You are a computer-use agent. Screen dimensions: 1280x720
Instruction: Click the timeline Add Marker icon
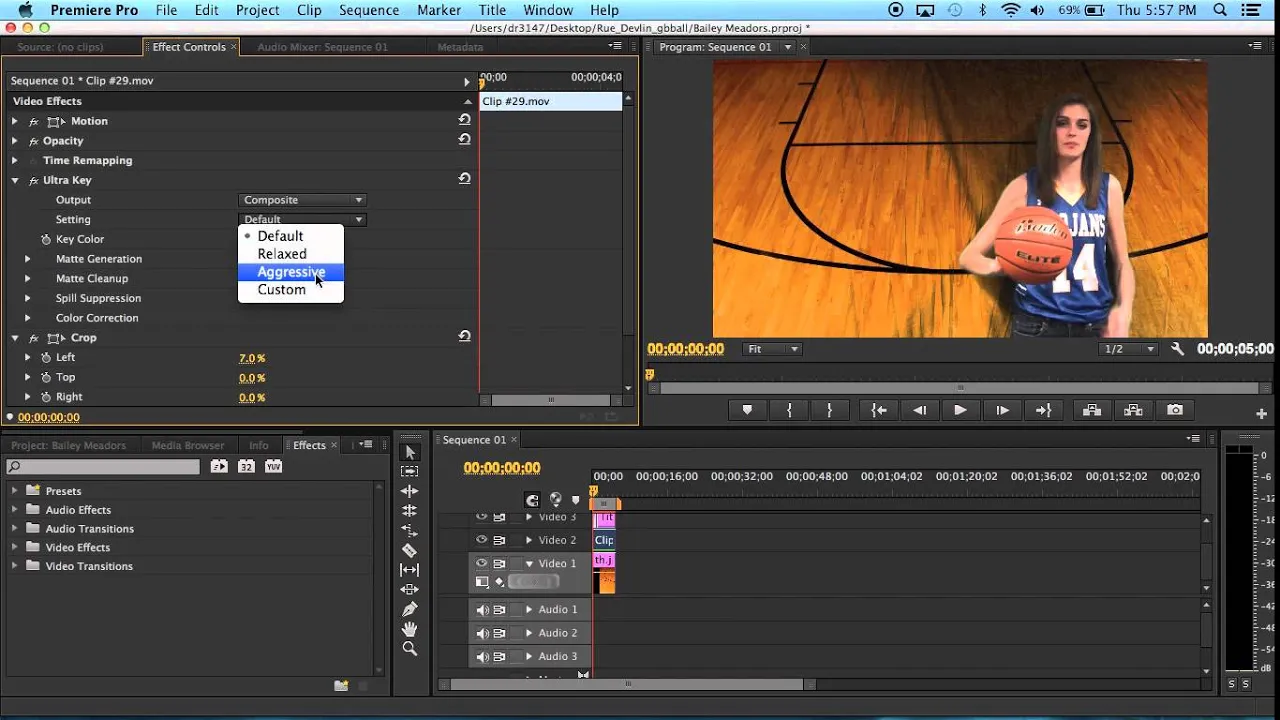point(575,500)
